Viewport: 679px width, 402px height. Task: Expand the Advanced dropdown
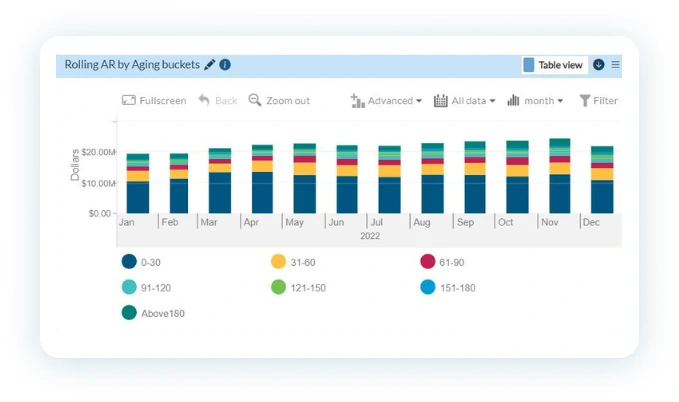click(386, 100)
